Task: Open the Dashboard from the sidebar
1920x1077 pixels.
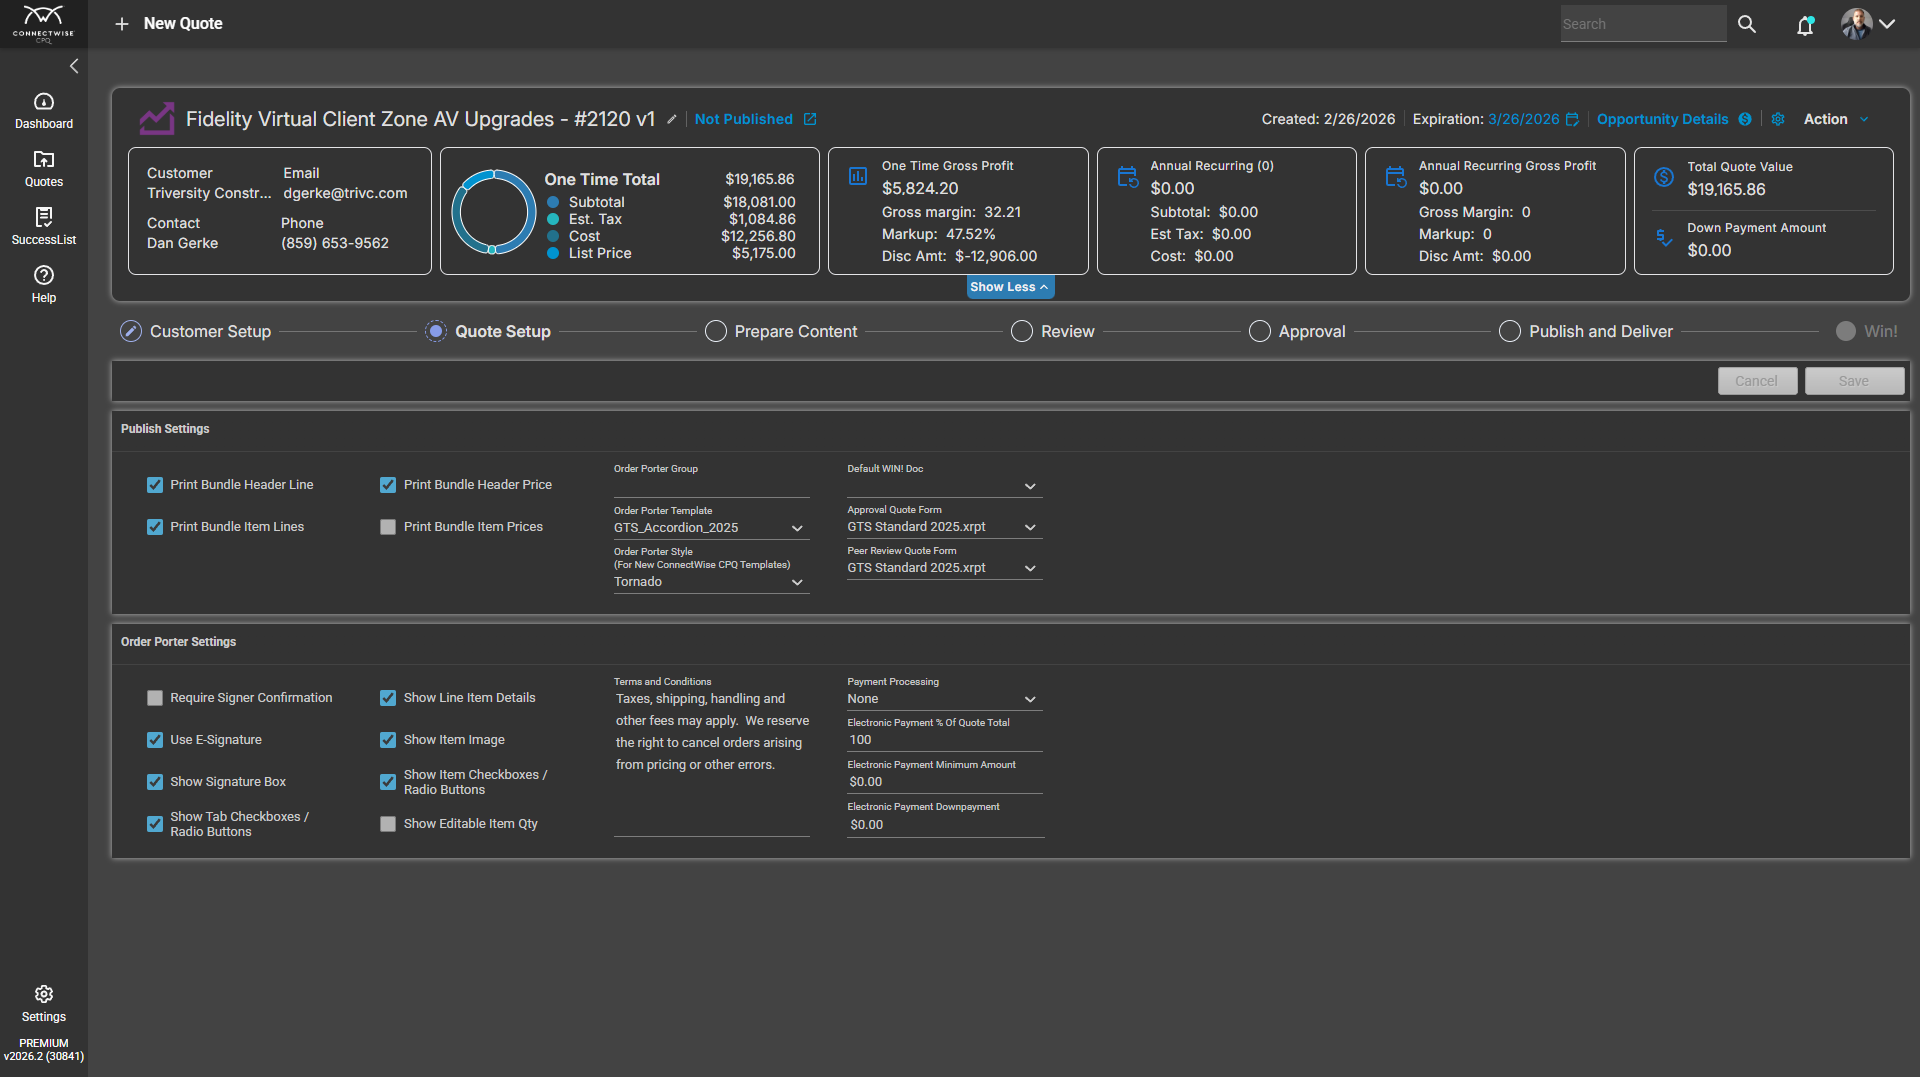Action: 44,111
